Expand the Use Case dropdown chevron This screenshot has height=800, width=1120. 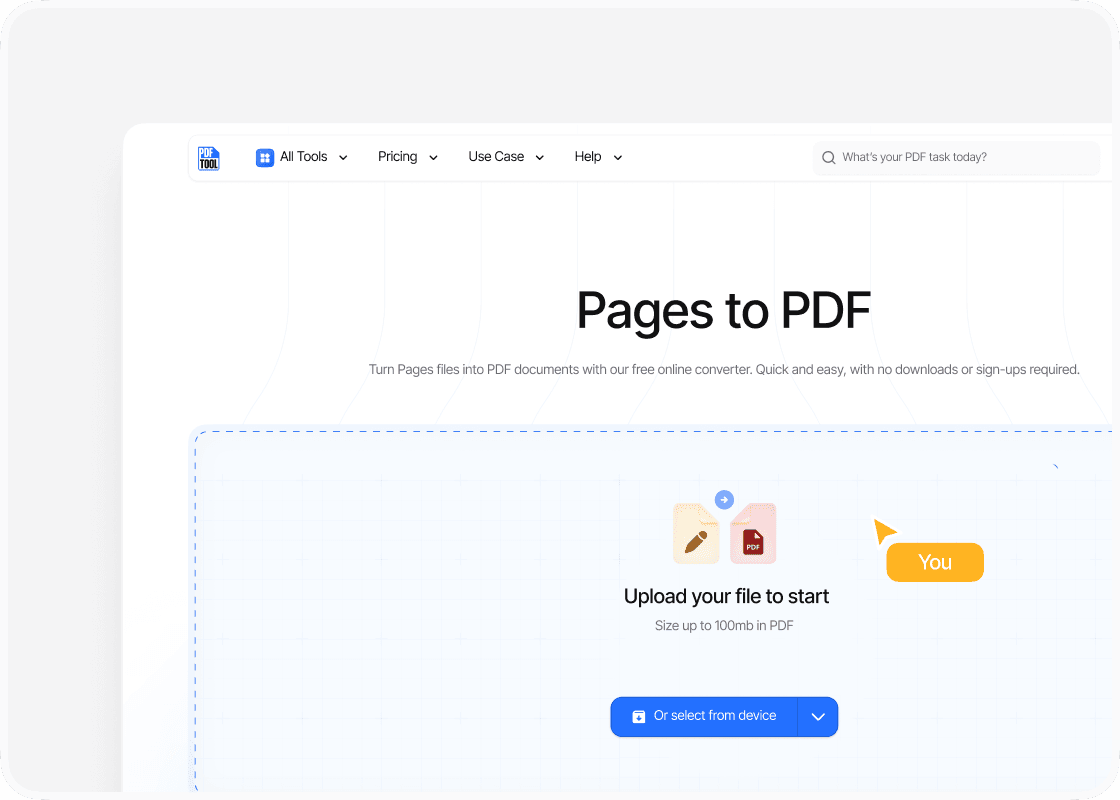(540, 158)
